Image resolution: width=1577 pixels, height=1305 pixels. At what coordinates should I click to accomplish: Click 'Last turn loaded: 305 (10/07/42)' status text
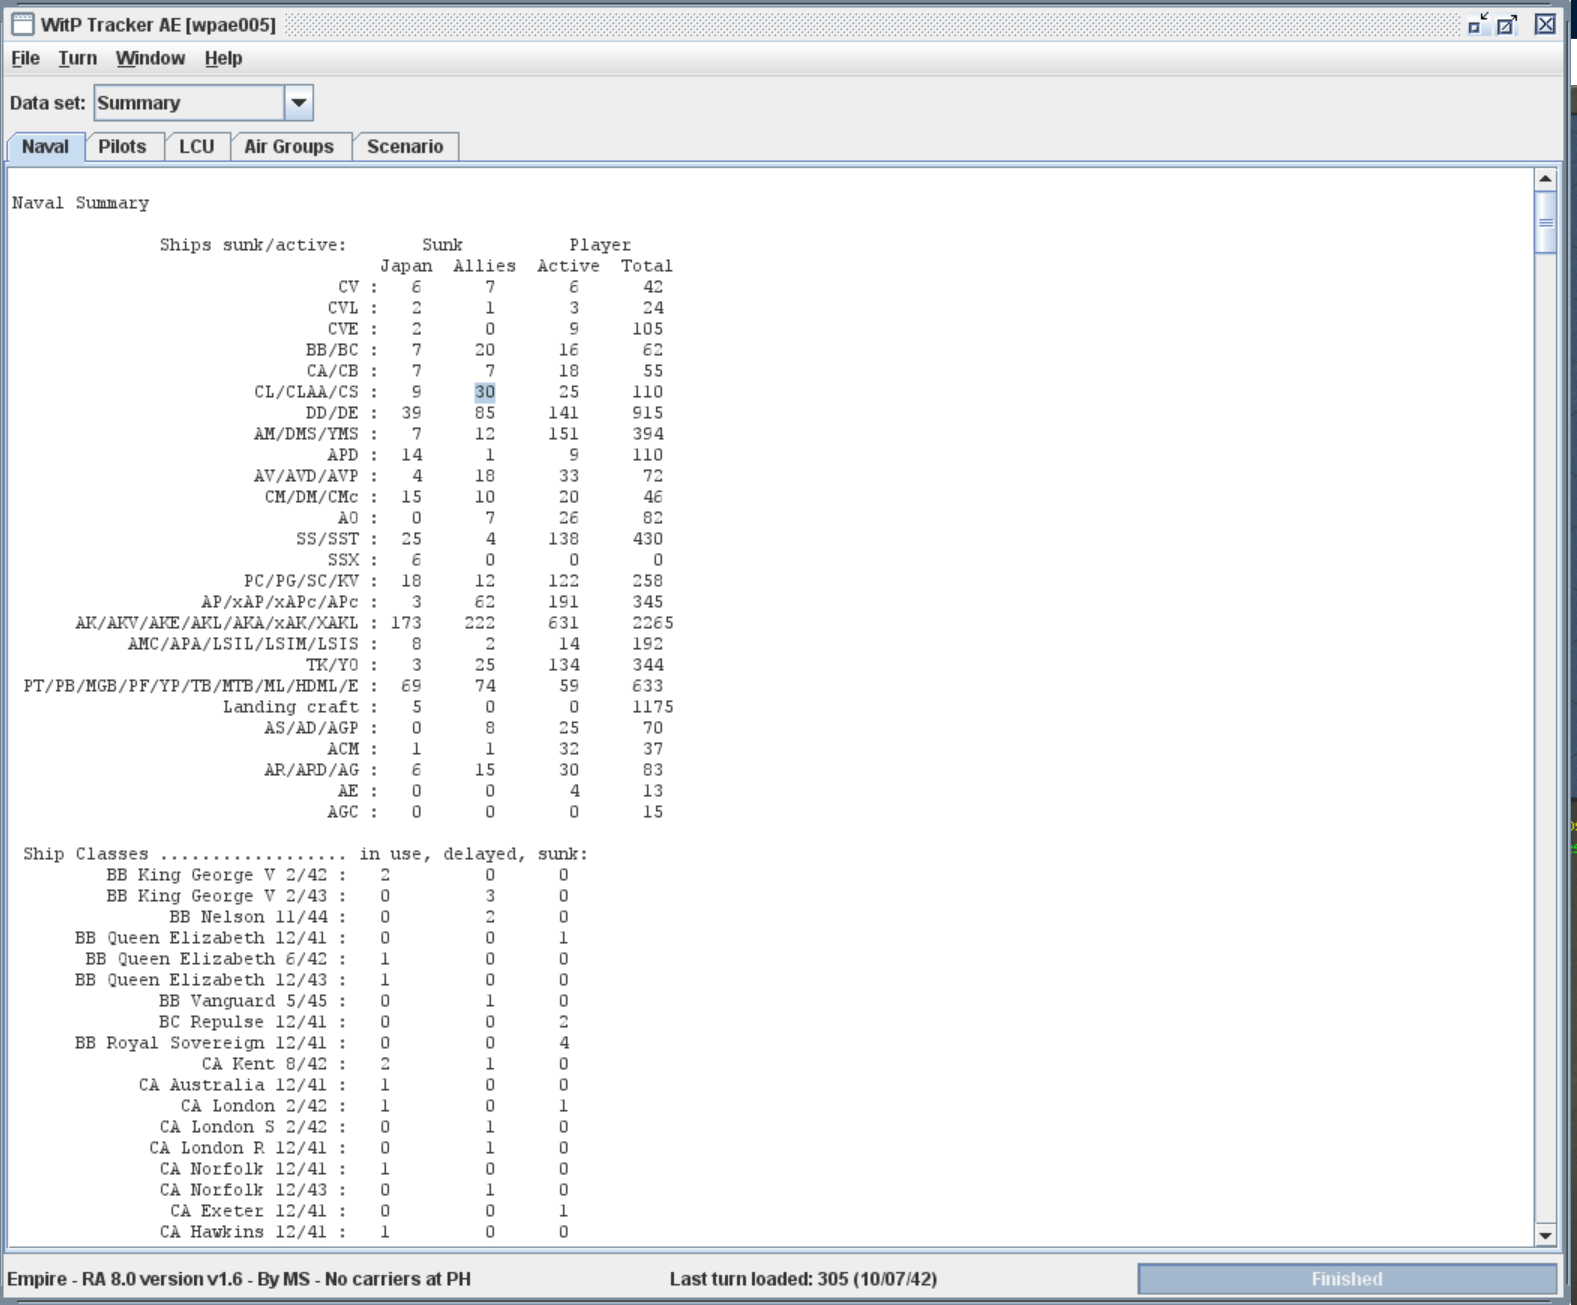[804, 1279]
